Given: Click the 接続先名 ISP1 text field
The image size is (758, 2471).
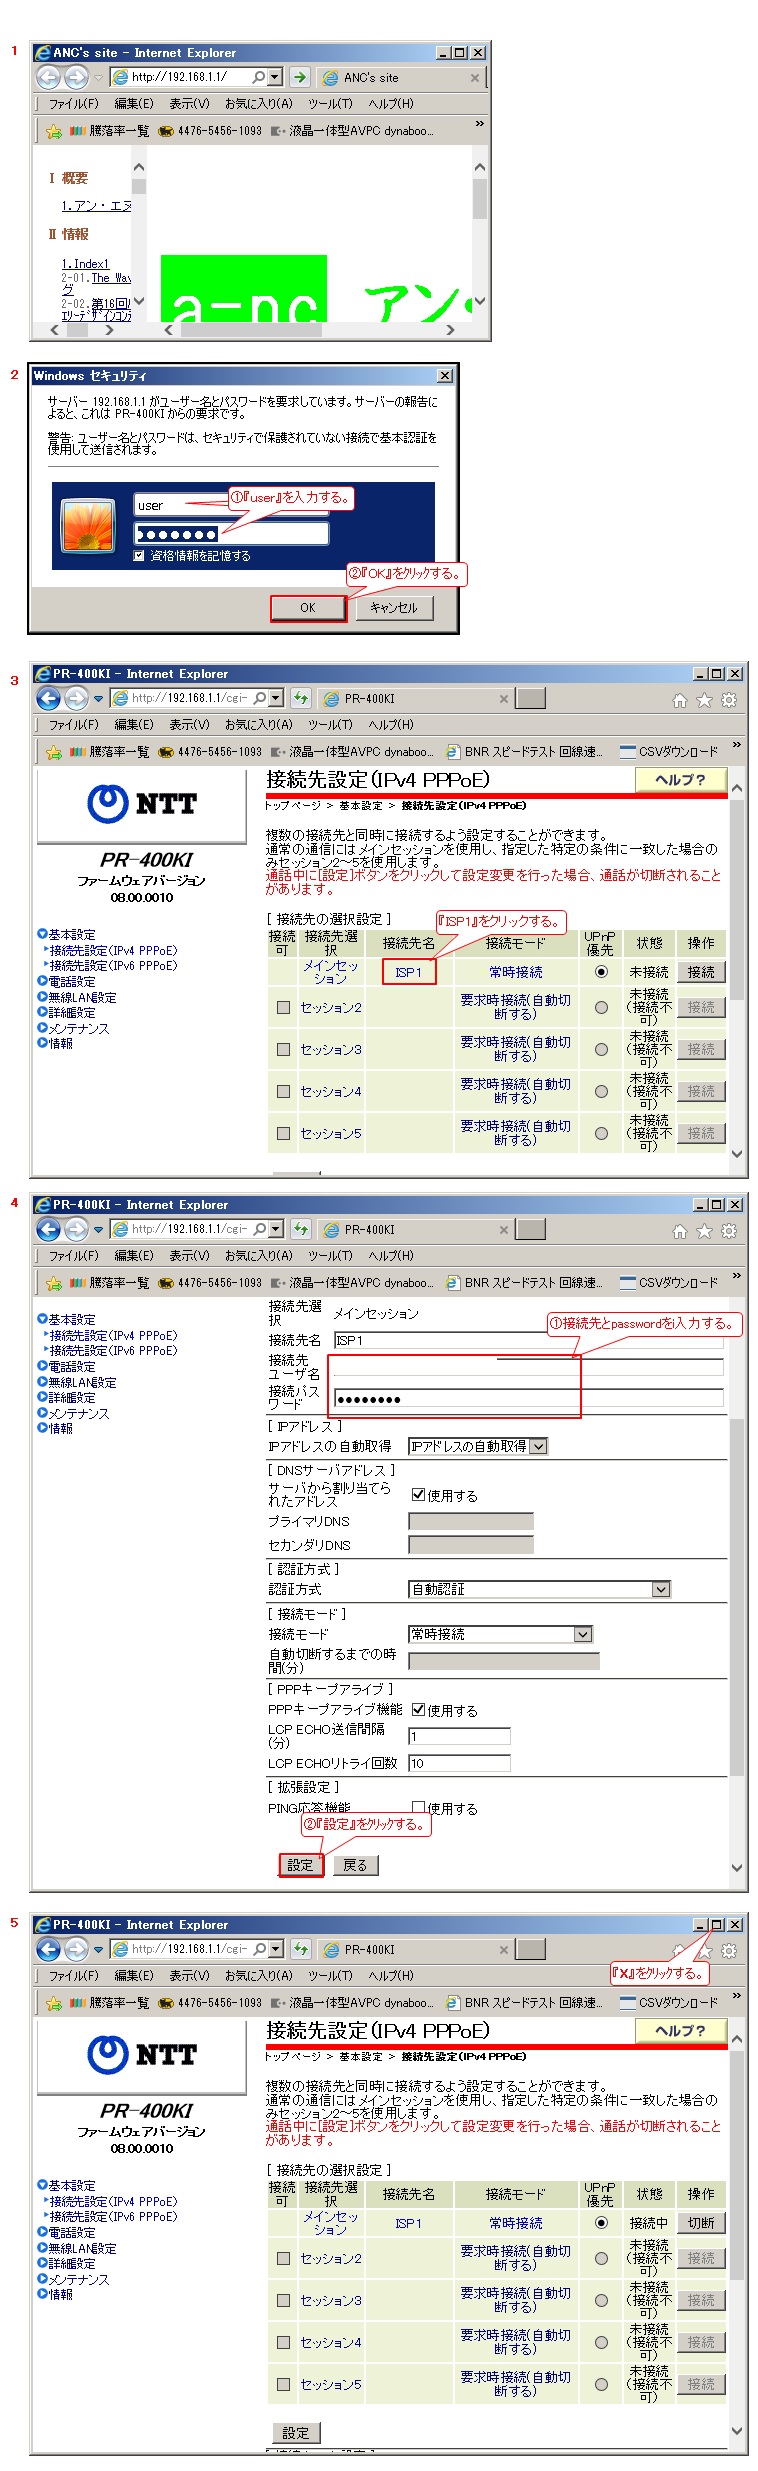Looking at the screenshot, I should coord(528,1340).
